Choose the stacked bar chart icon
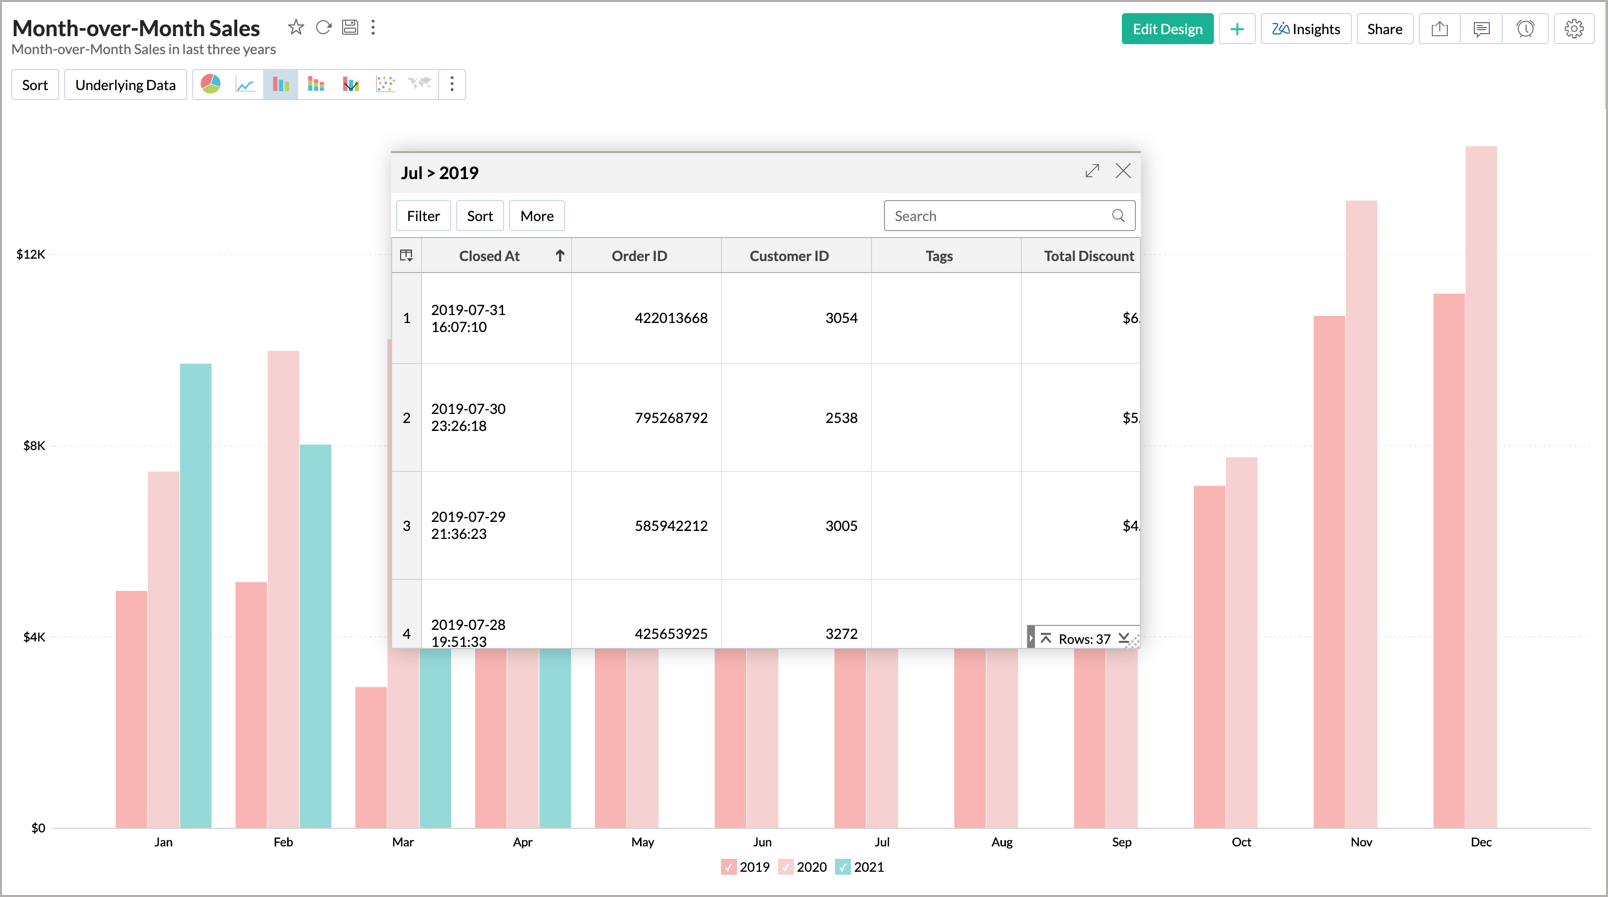This screenshot has width=1608, height=897. [316, 85]
